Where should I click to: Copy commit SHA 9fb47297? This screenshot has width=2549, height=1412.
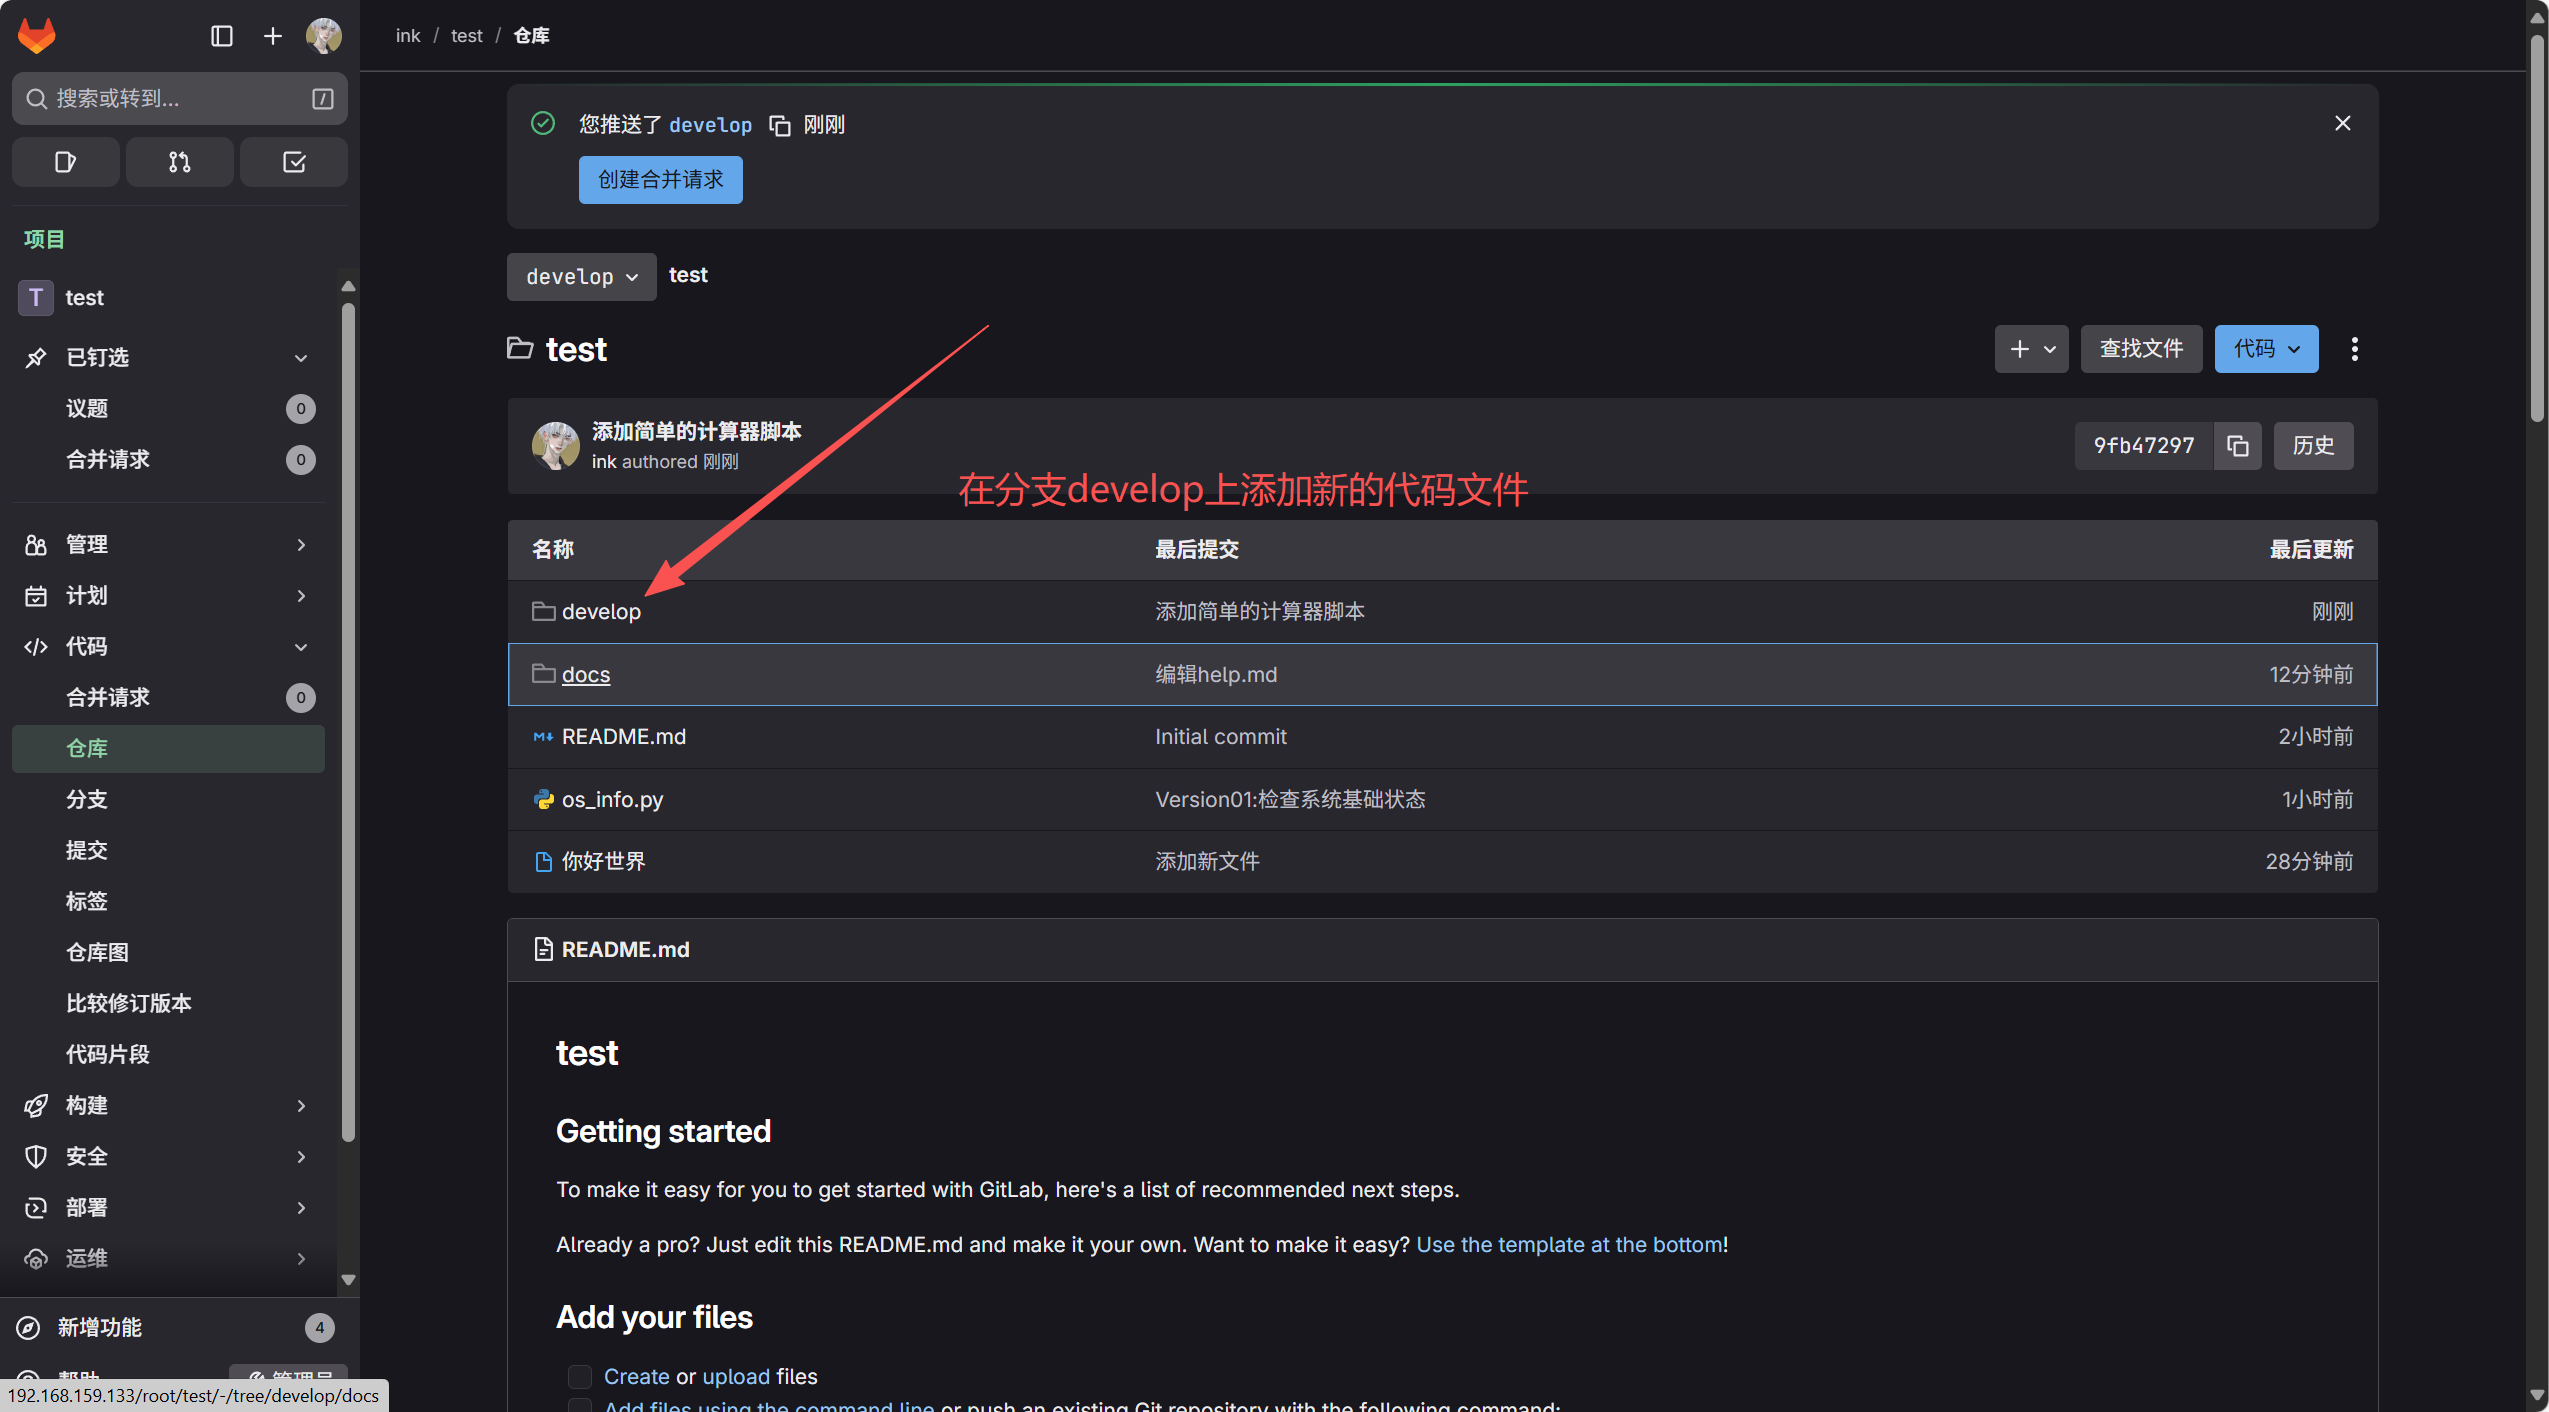2237,446
